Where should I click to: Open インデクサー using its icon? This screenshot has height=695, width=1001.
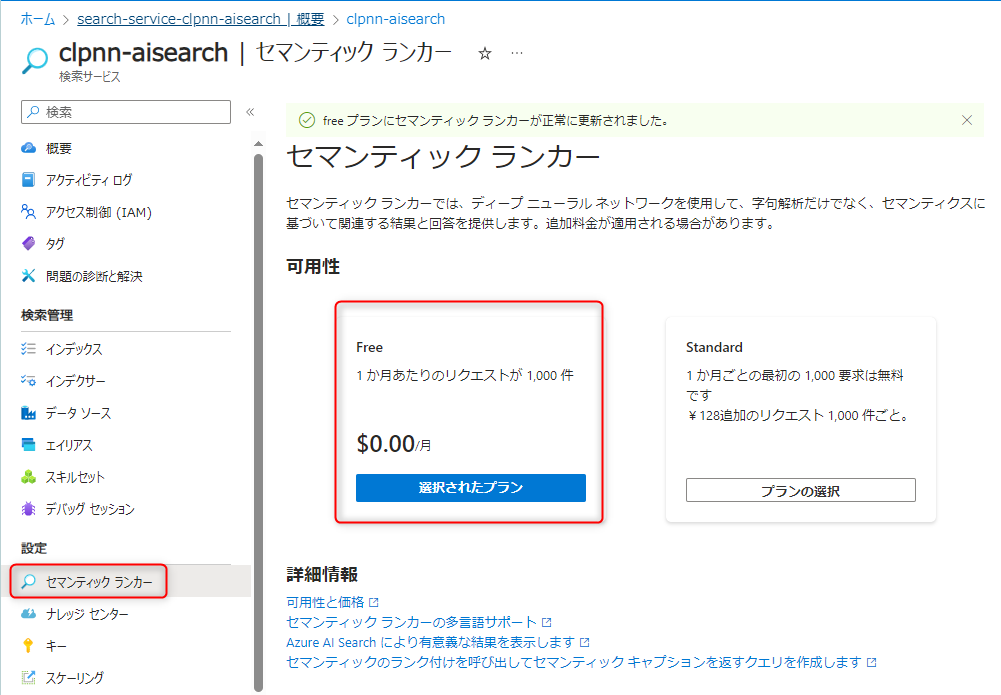click(x=29, y=381)
